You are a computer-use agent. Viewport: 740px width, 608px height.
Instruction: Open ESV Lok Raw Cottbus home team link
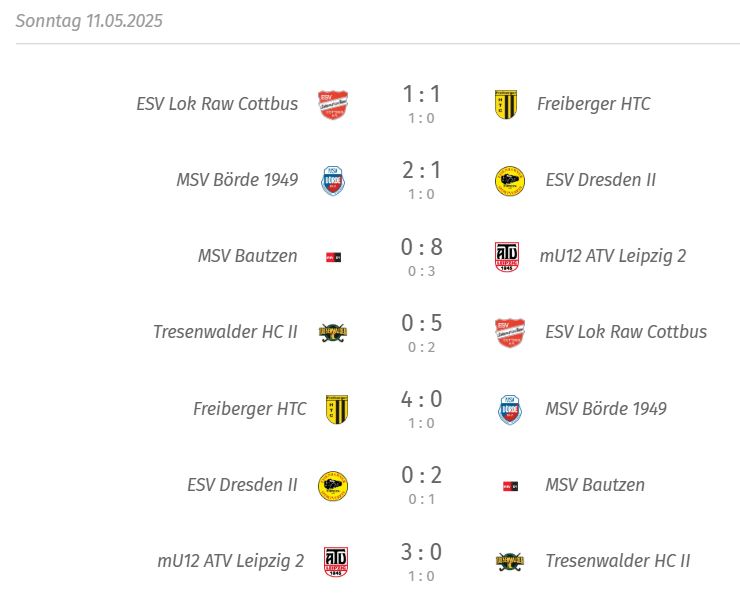tap(217, 104)
